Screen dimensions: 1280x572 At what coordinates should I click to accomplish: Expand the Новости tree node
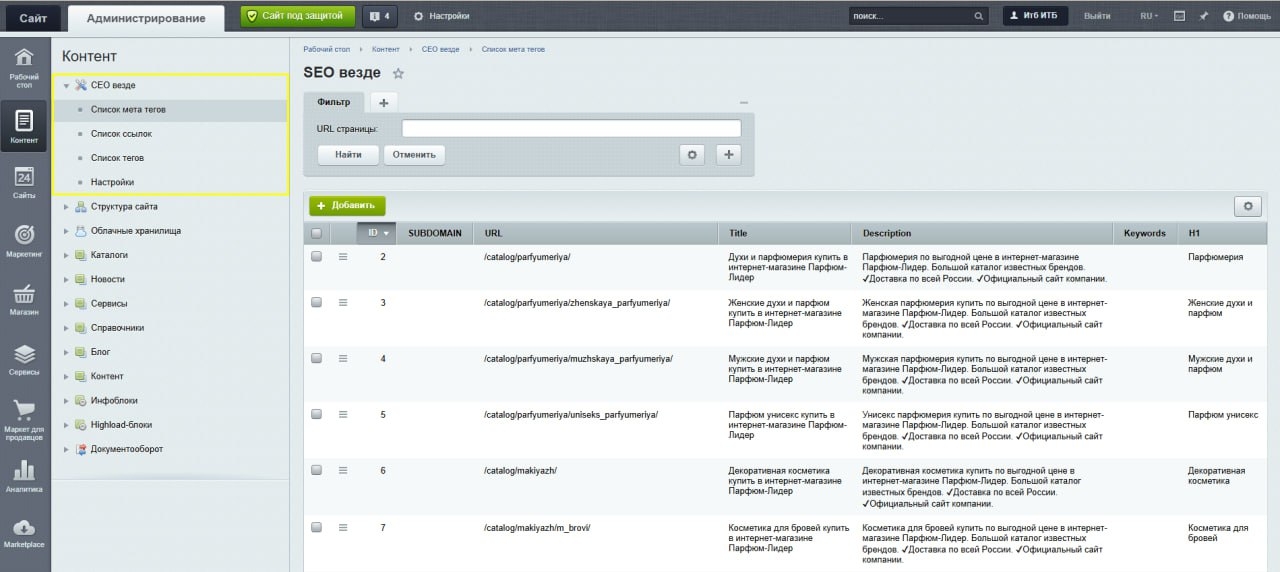[66, 280]
